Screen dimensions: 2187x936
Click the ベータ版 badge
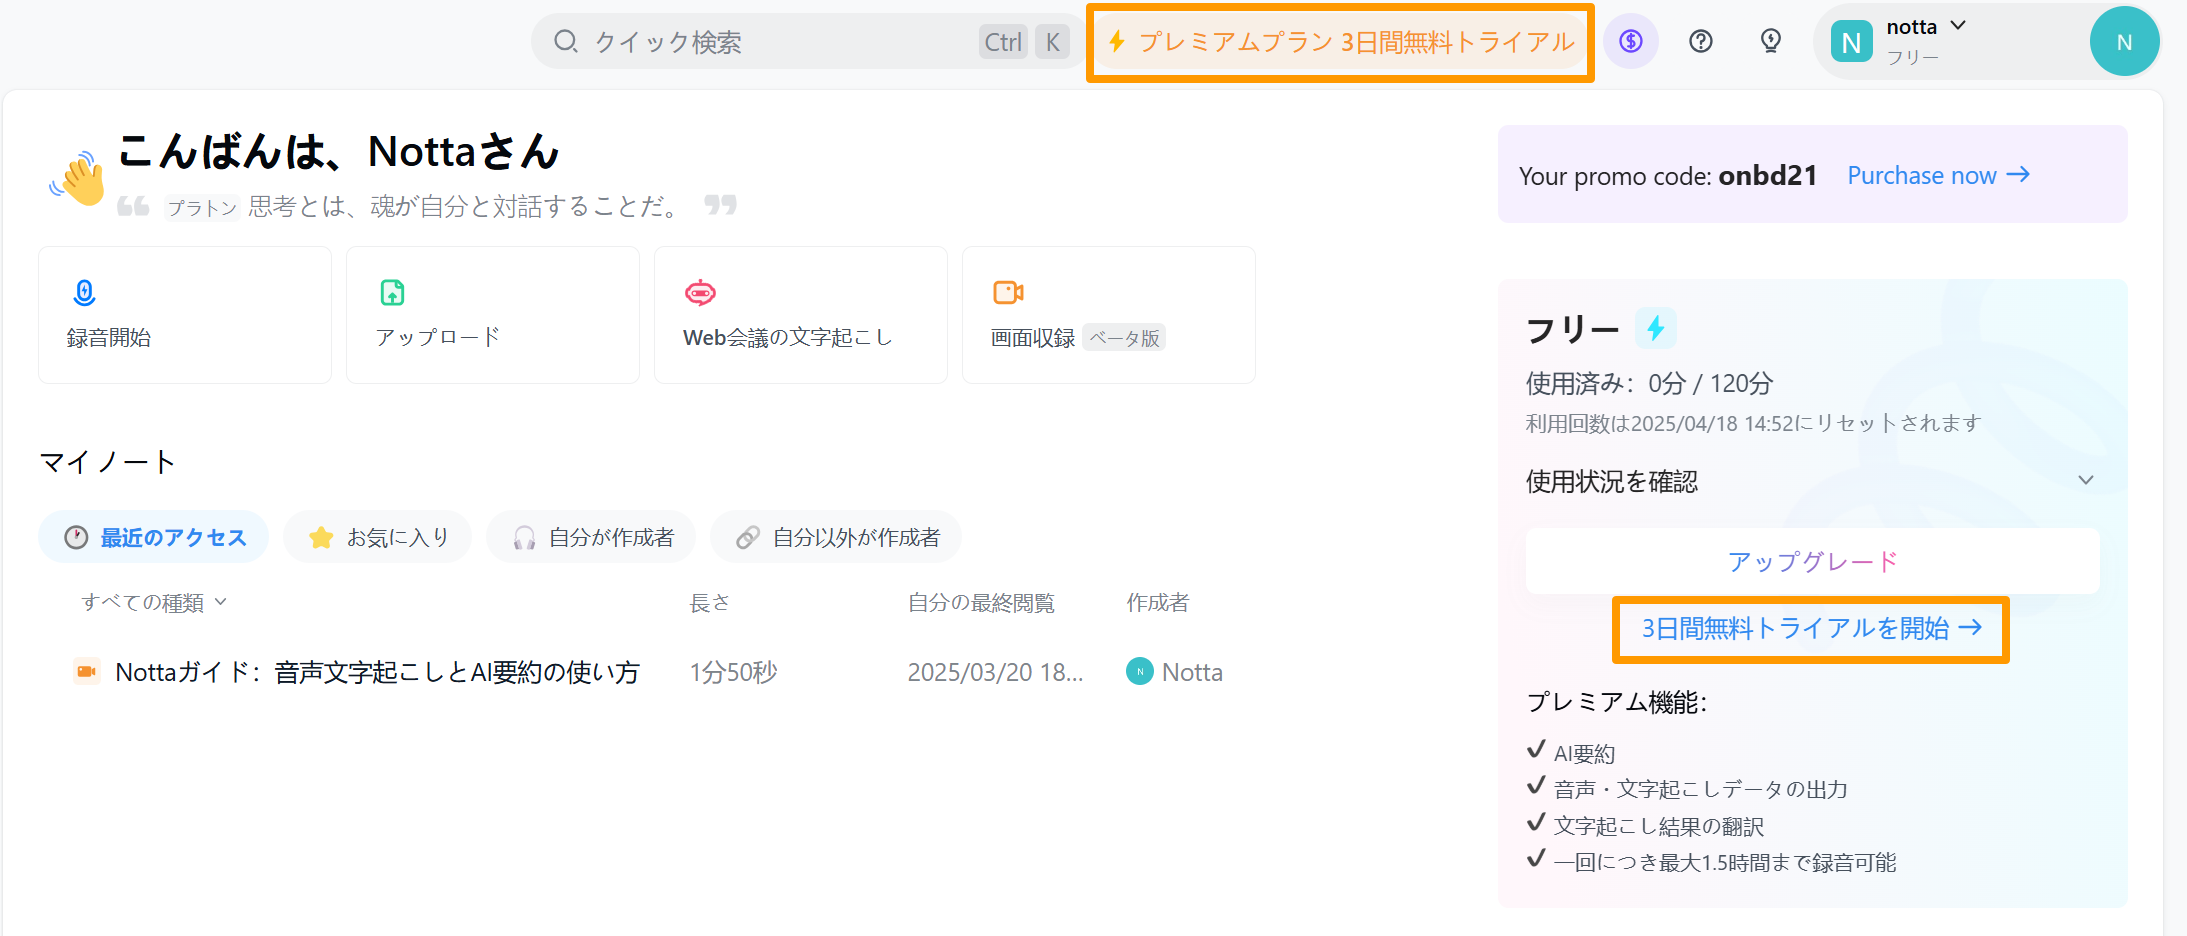[x=1125, y=338]
